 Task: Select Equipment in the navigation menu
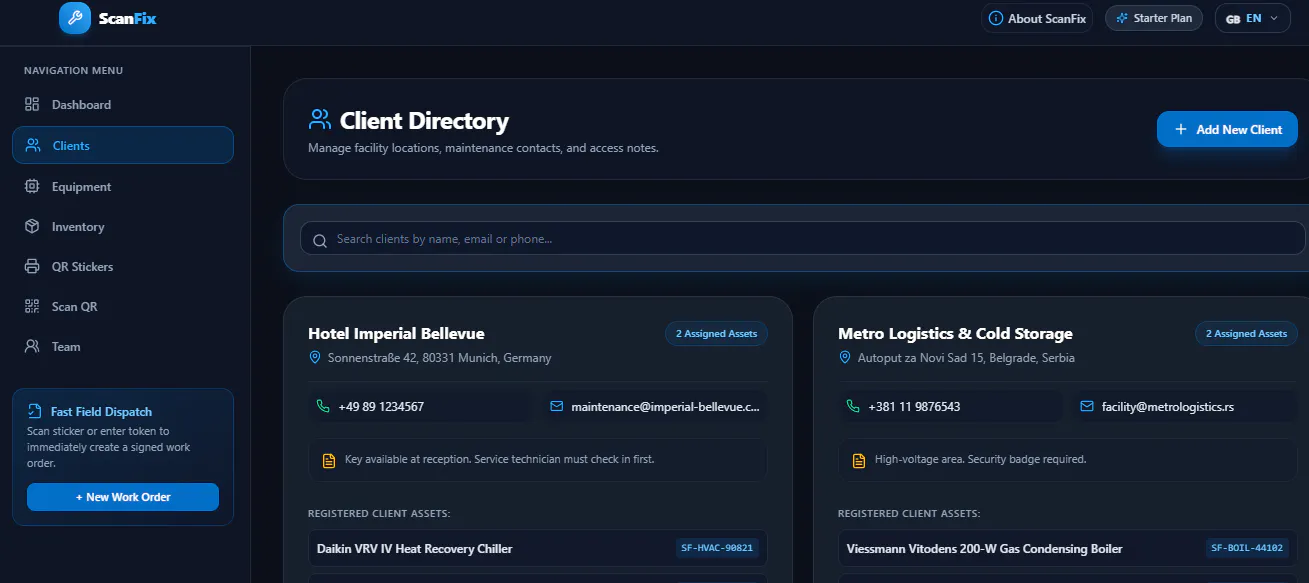coord(123,186)
